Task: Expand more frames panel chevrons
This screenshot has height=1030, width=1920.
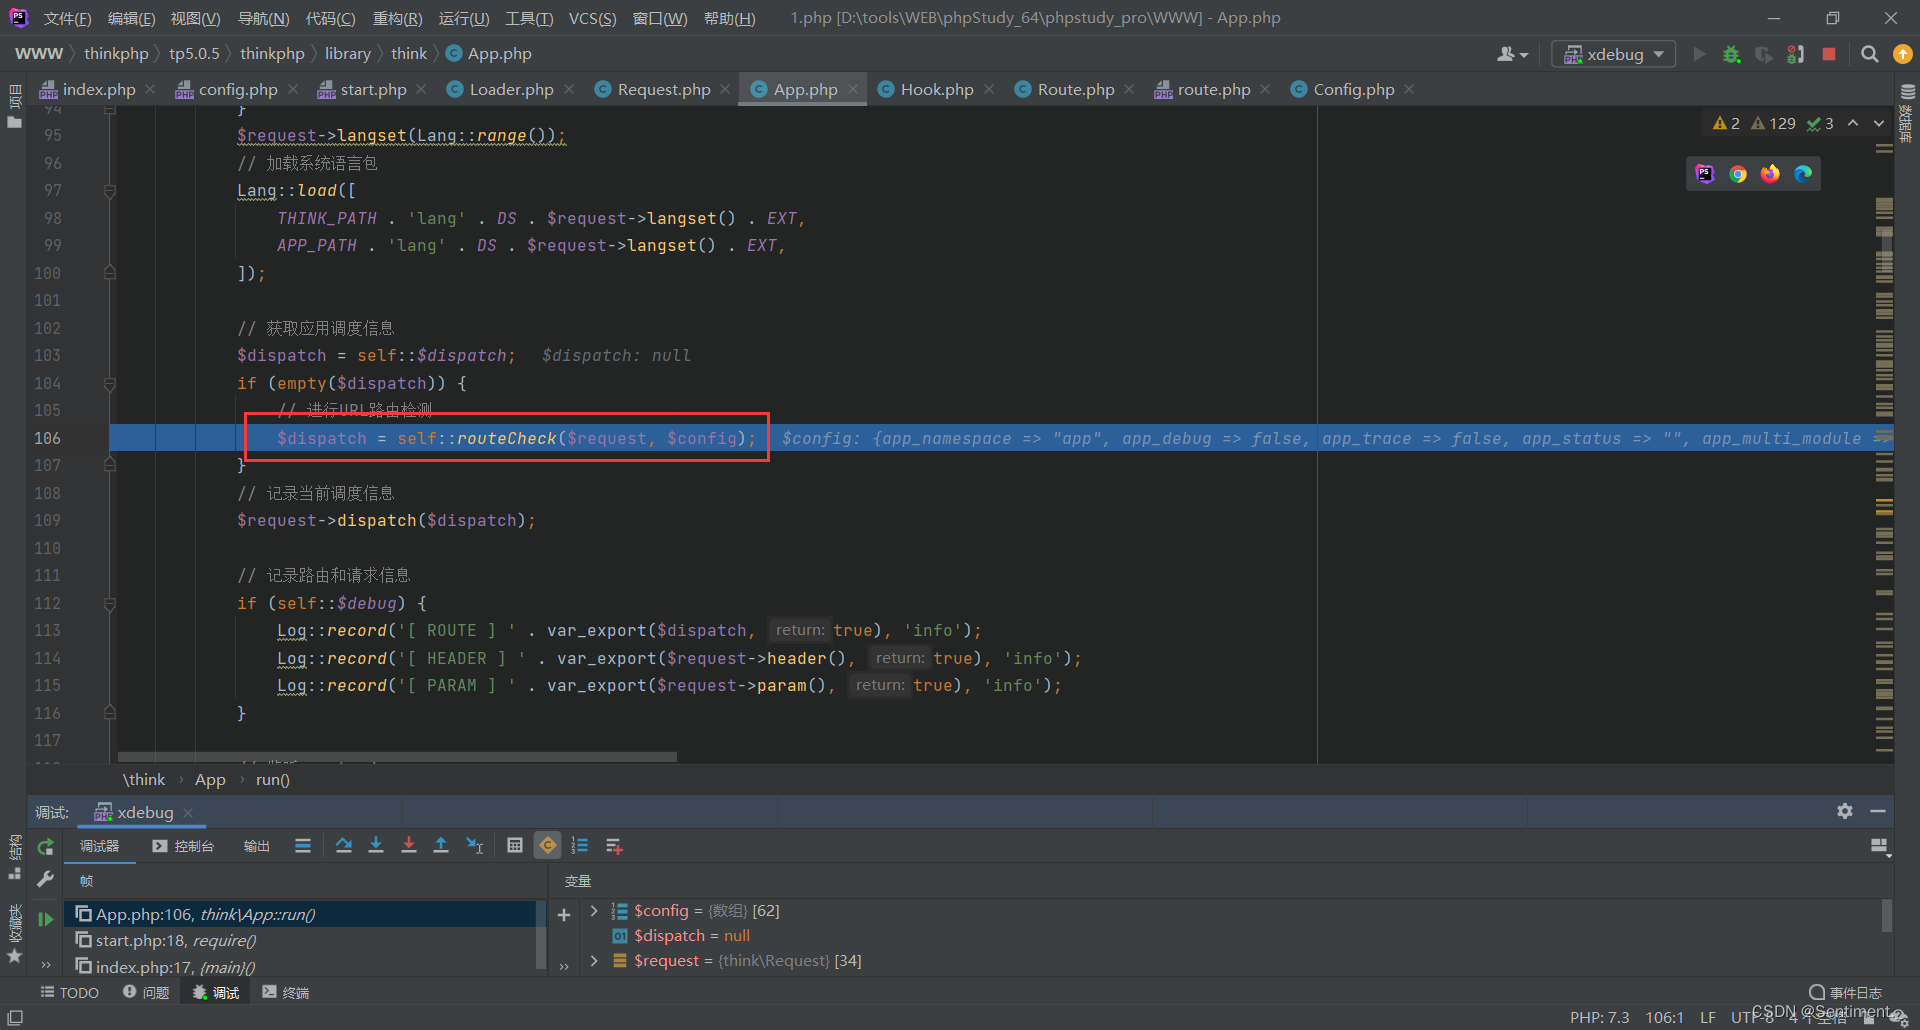Action: pyautogui.click(x=45, y=965)
